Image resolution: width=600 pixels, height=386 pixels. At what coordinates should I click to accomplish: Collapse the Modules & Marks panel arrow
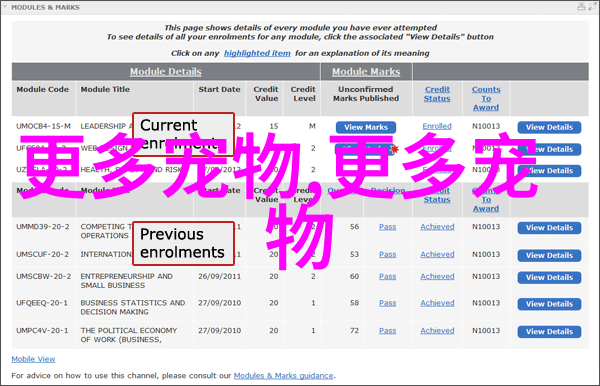5,7
